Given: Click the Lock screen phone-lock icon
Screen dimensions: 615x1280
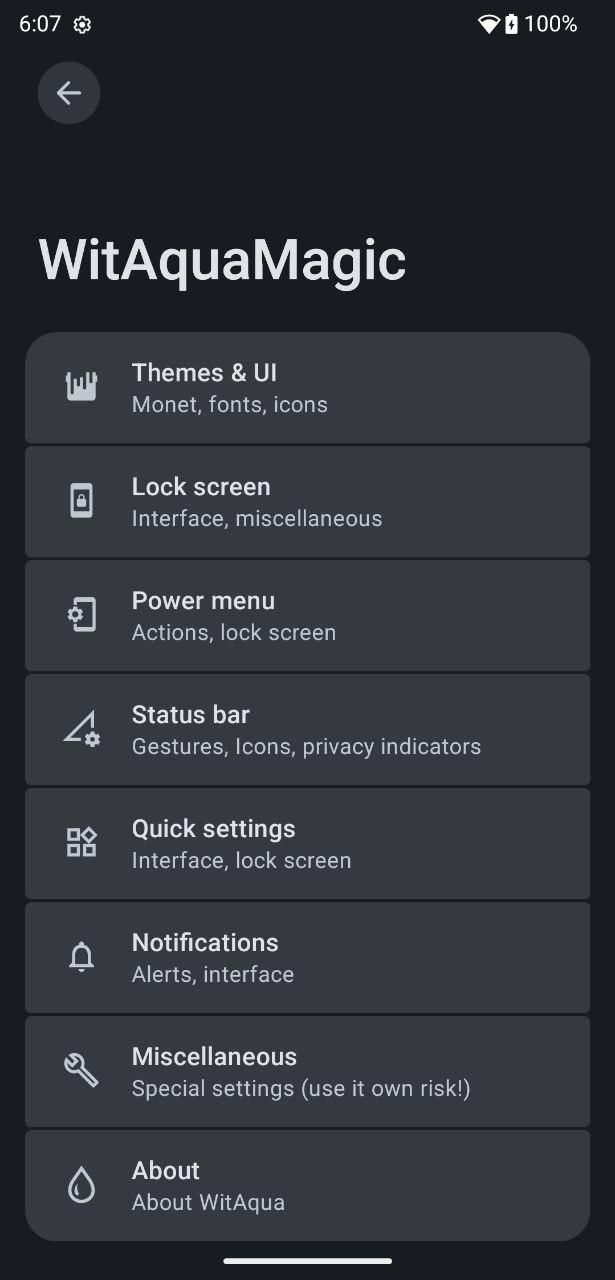Looking at the screenshot, I should pyautogui.click(x=81, y=501).
